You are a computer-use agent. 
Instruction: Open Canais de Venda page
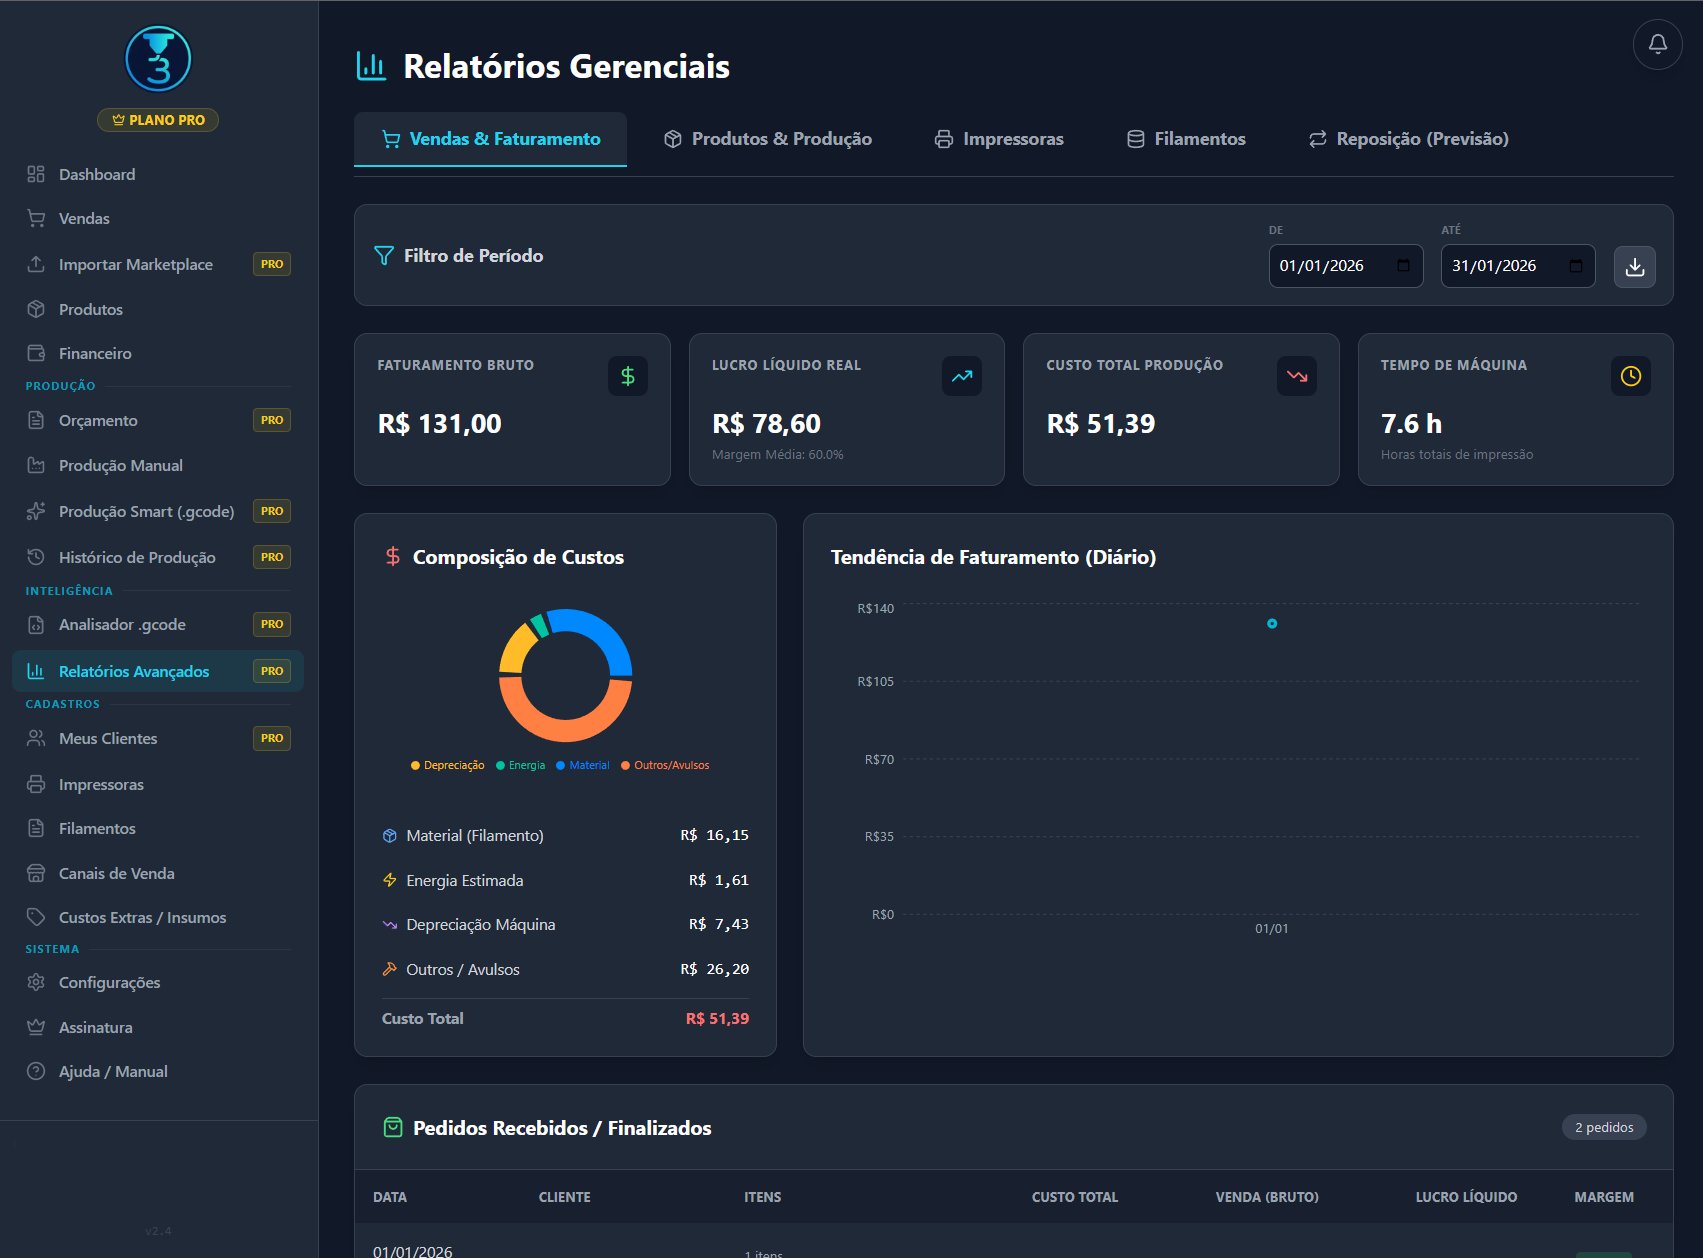(x=116, y=873)
